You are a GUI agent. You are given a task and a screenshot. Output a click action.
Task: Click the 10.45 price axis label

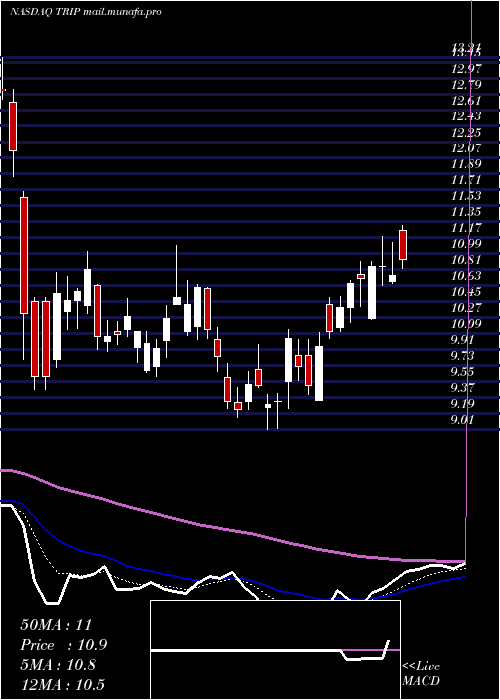pyautogui.click(x=467, y=292)
